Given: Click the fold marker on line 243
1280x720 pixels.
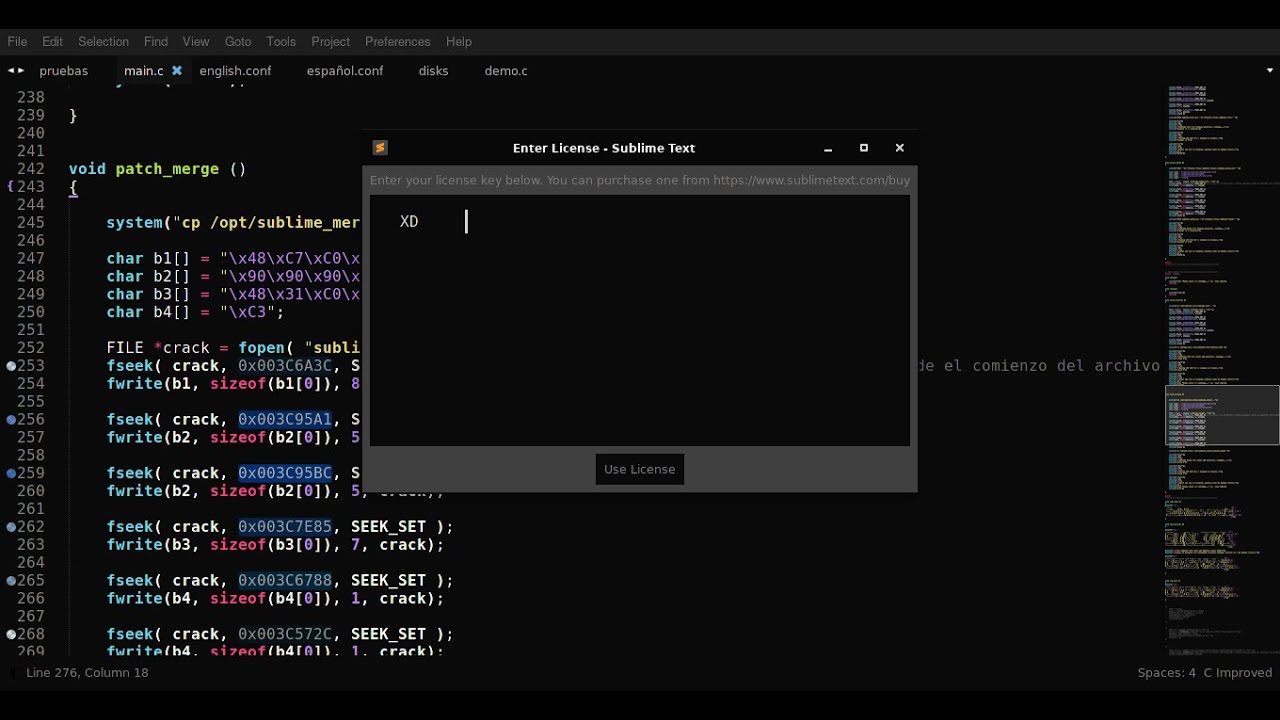Looking at the screenshot, I should [x=11, y=187].
